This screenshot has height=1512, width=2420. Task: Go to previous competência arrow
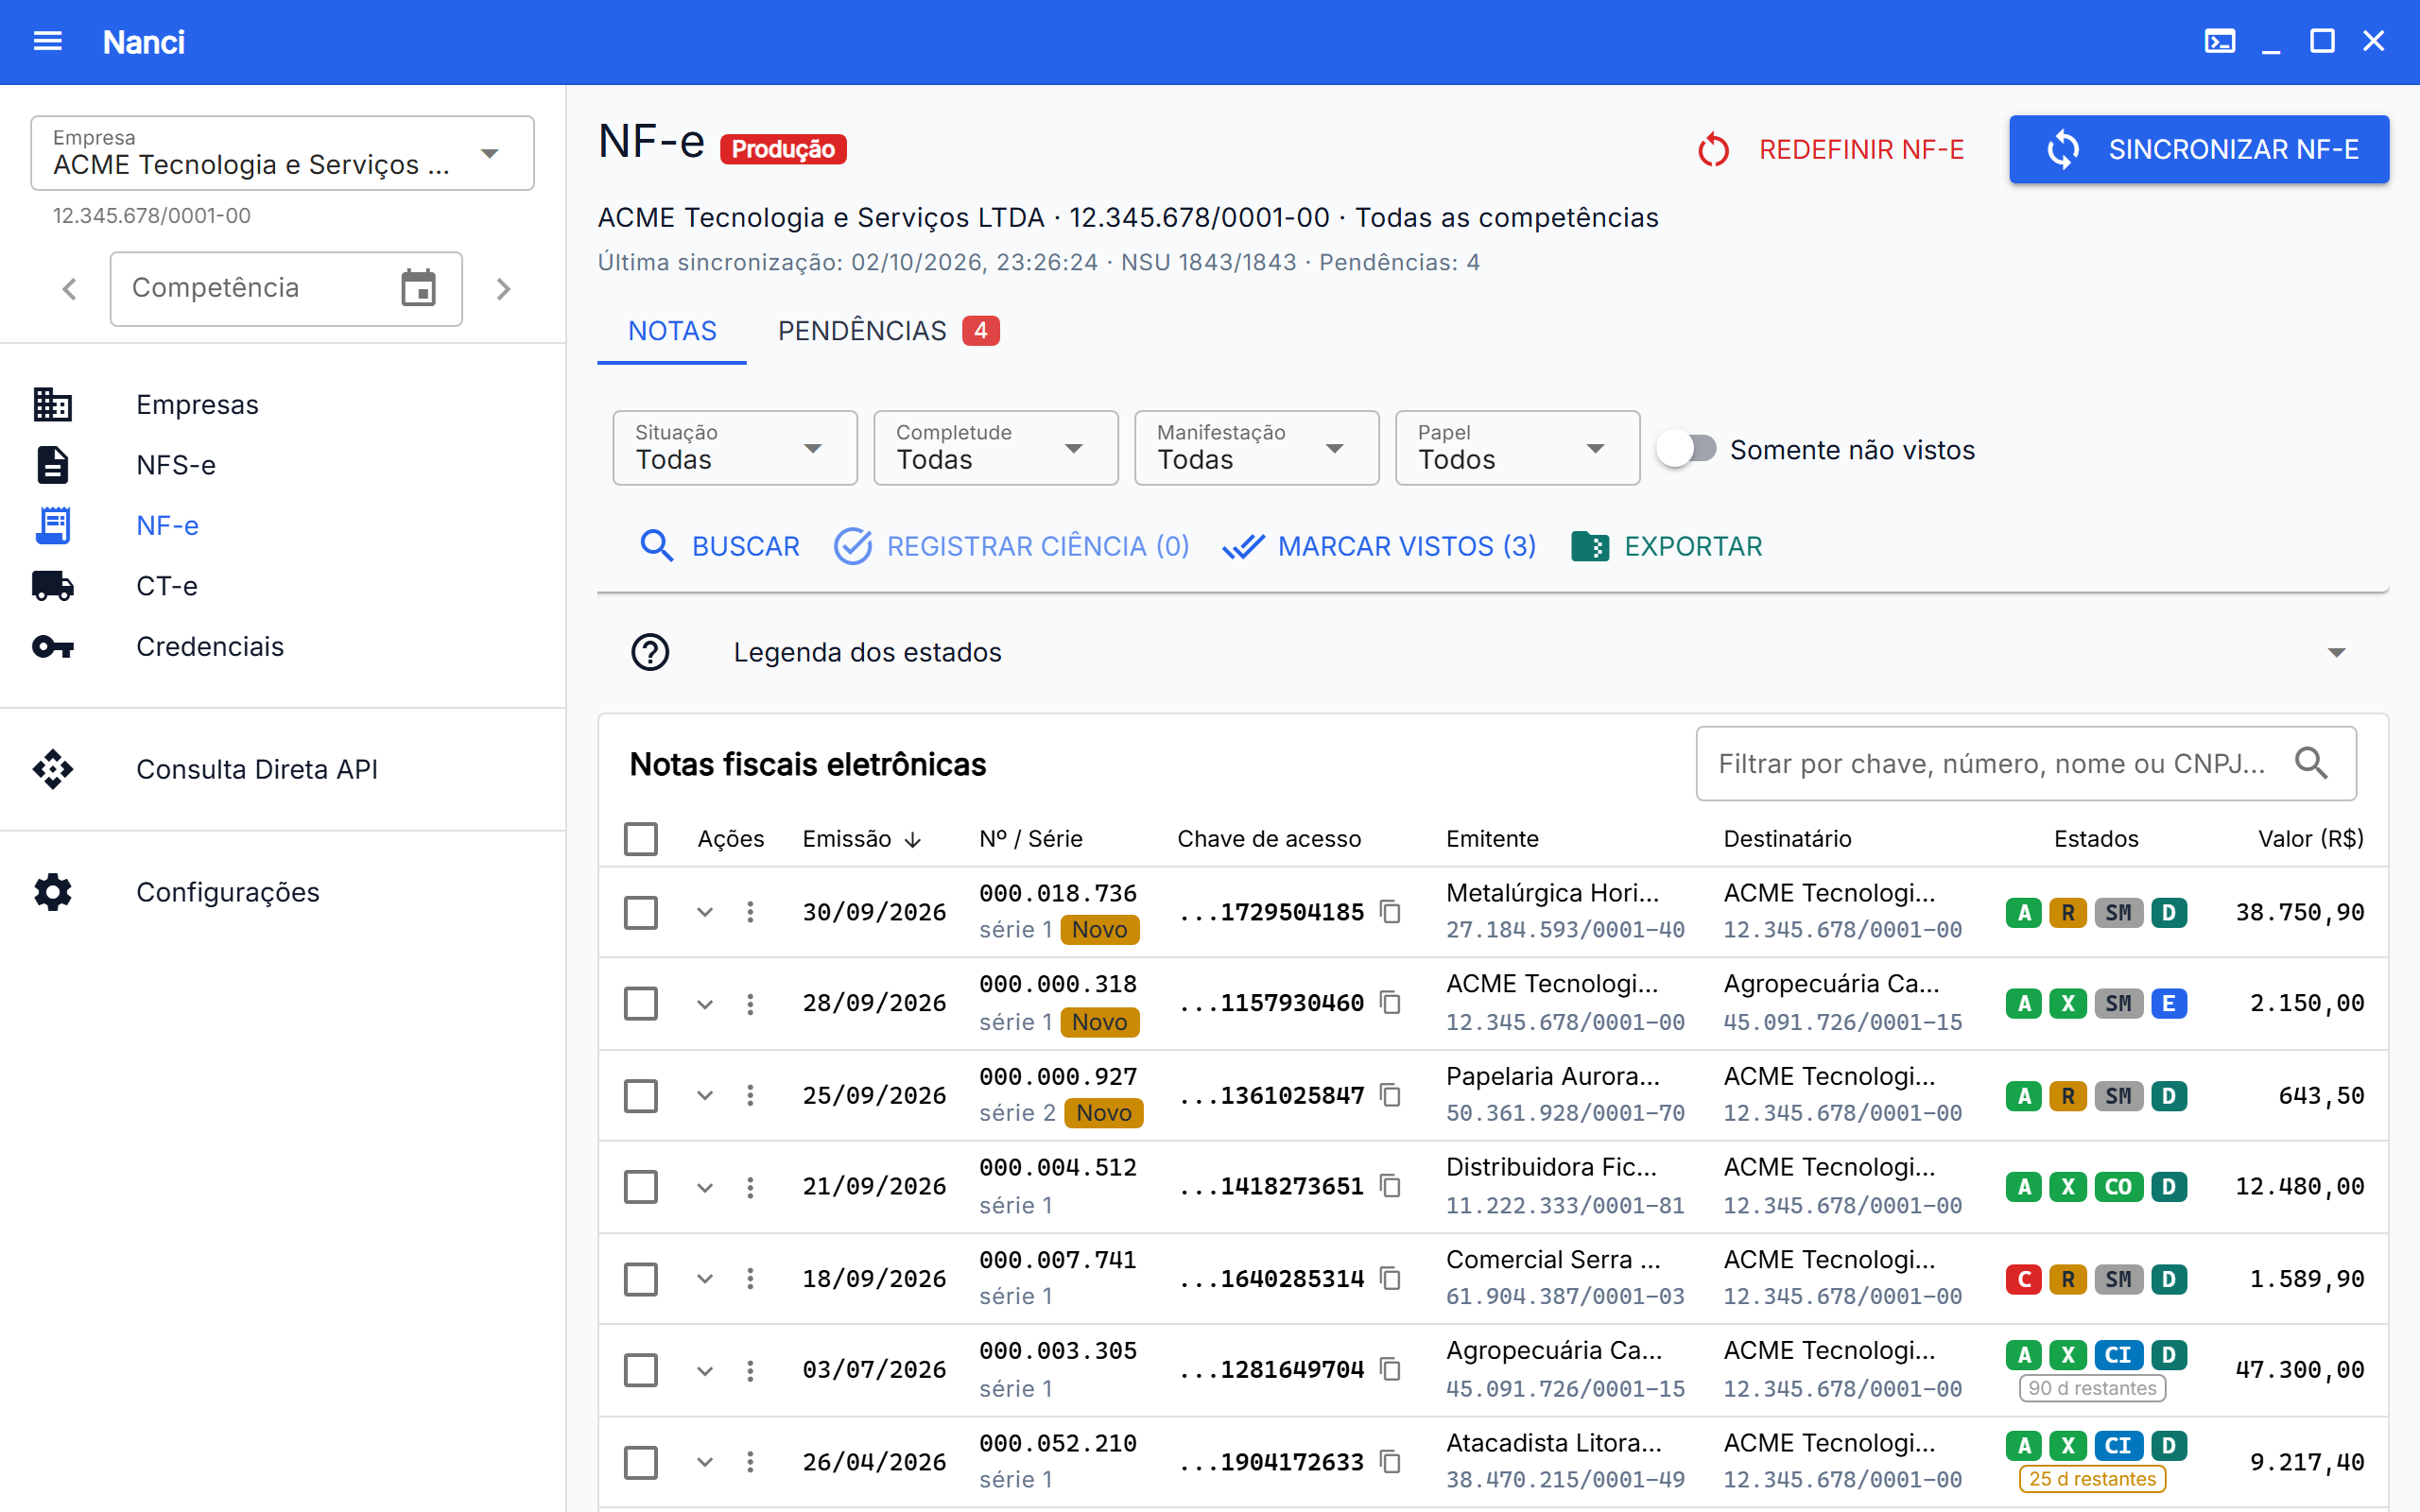tap(69, 289)
